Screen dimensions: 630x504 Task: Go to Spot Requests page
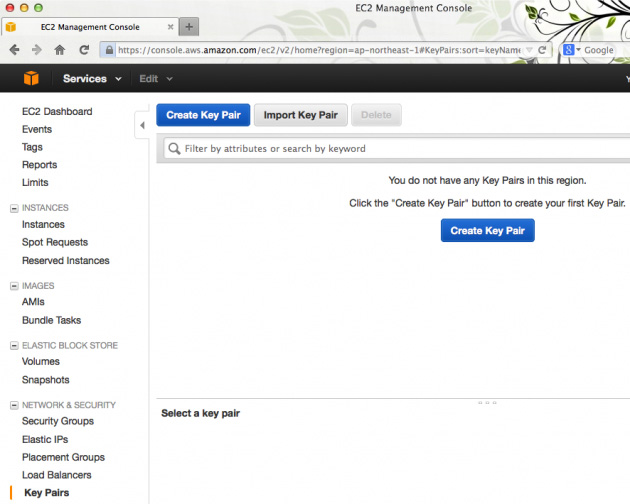click(x=55, y=242)
